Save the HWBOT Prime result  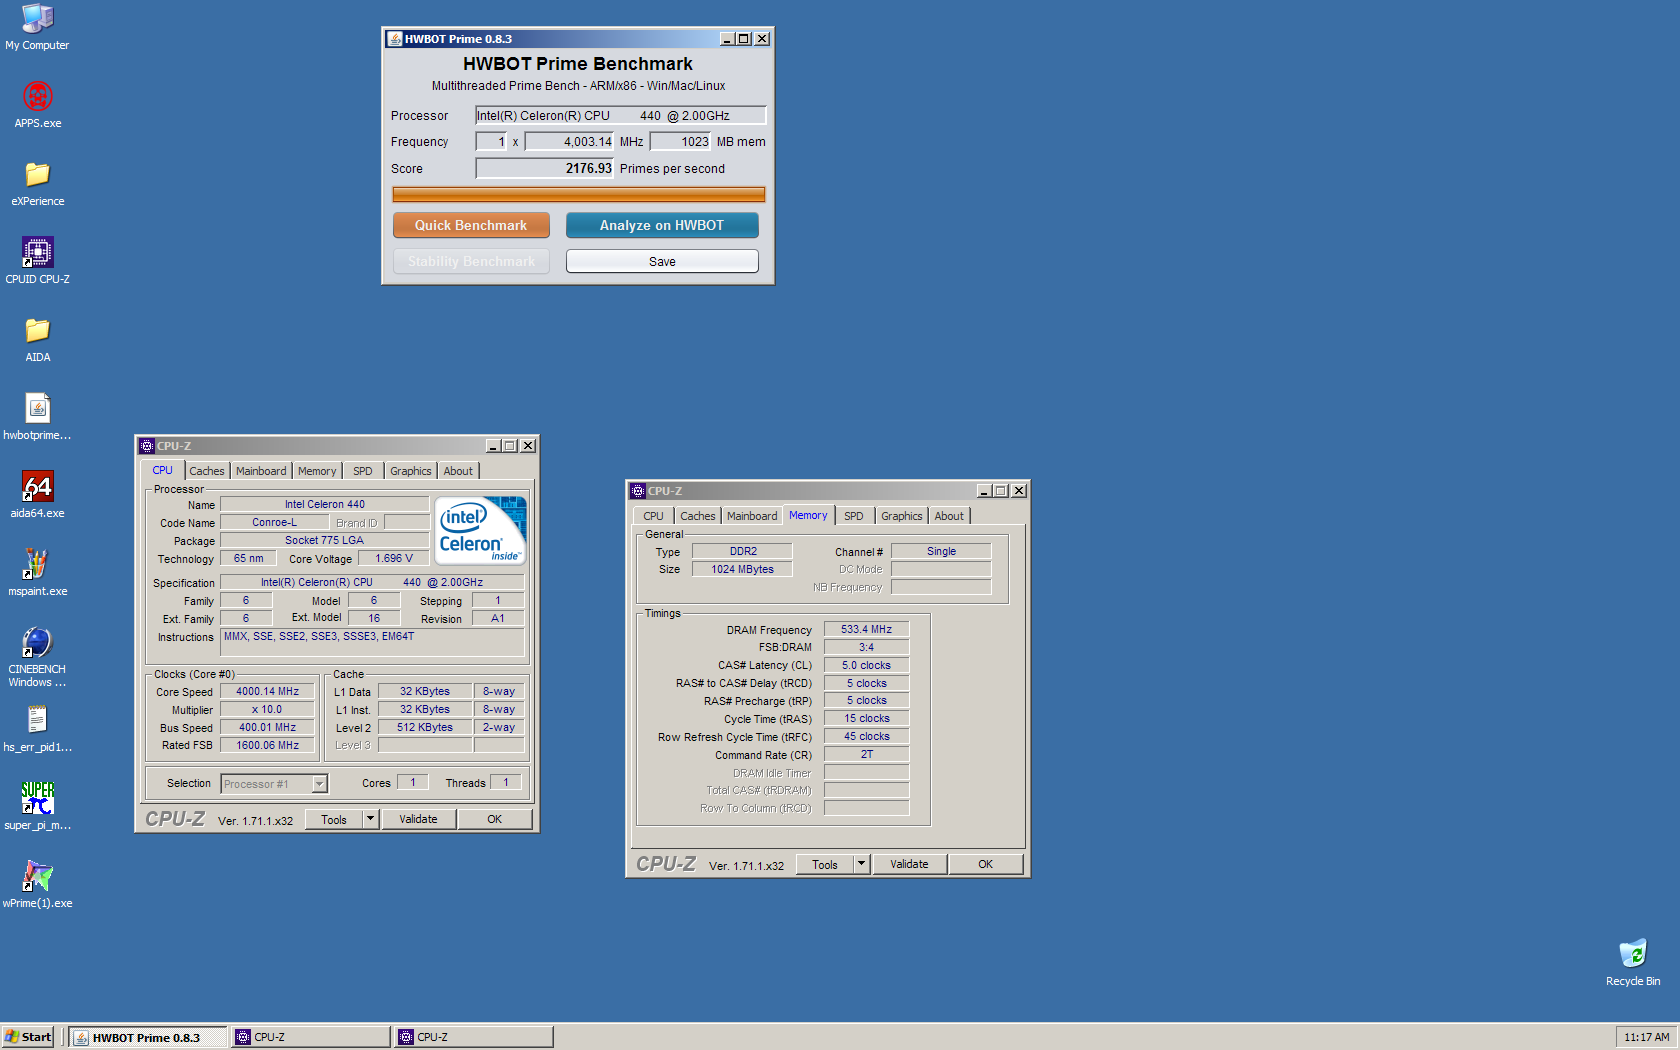[x=662, y=261]
